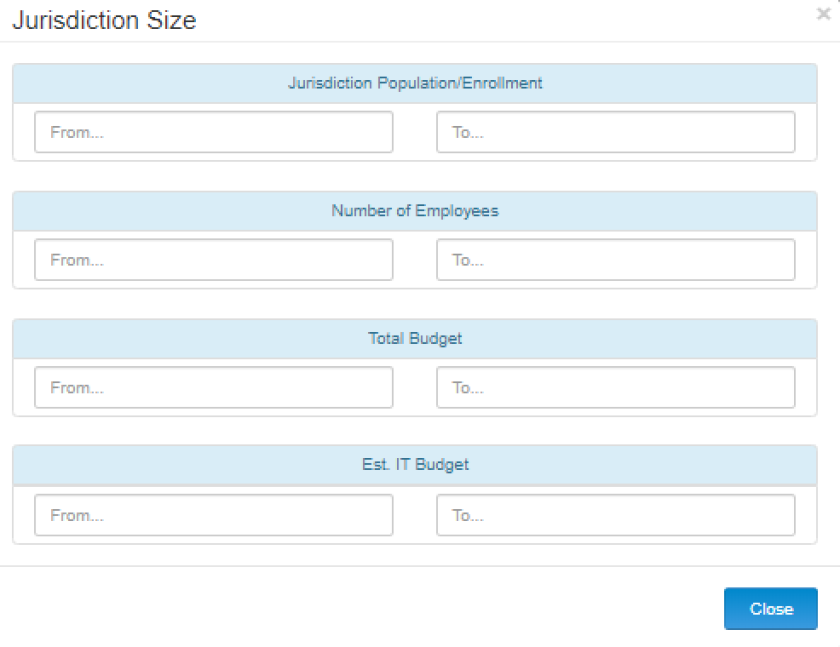
Task: Activate the Est. IT Budget From field
Action: [214, 515]
